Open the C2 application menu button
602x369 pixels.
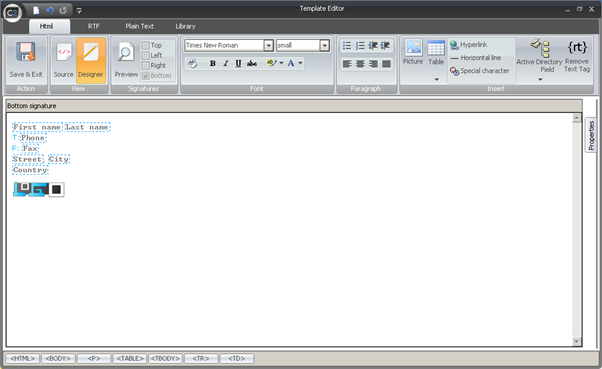(12, 12)
